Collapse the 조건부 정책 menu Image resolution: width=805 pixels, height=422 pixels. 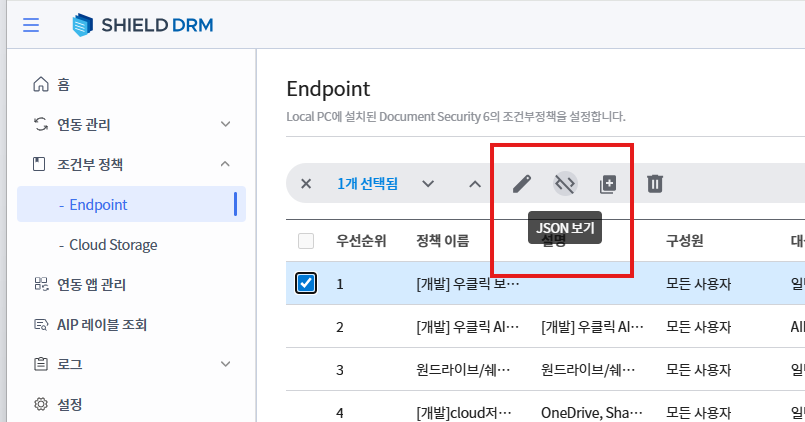[x=225, y=164]
